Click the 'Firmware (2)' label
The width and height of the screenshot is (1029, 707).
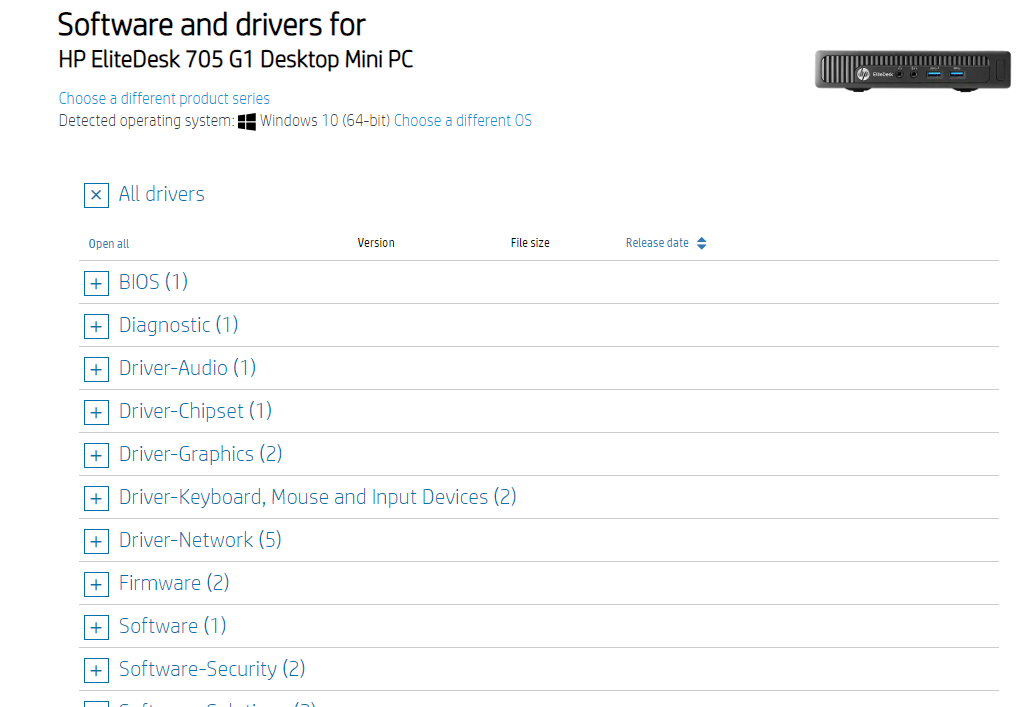(x=174, y=583)
